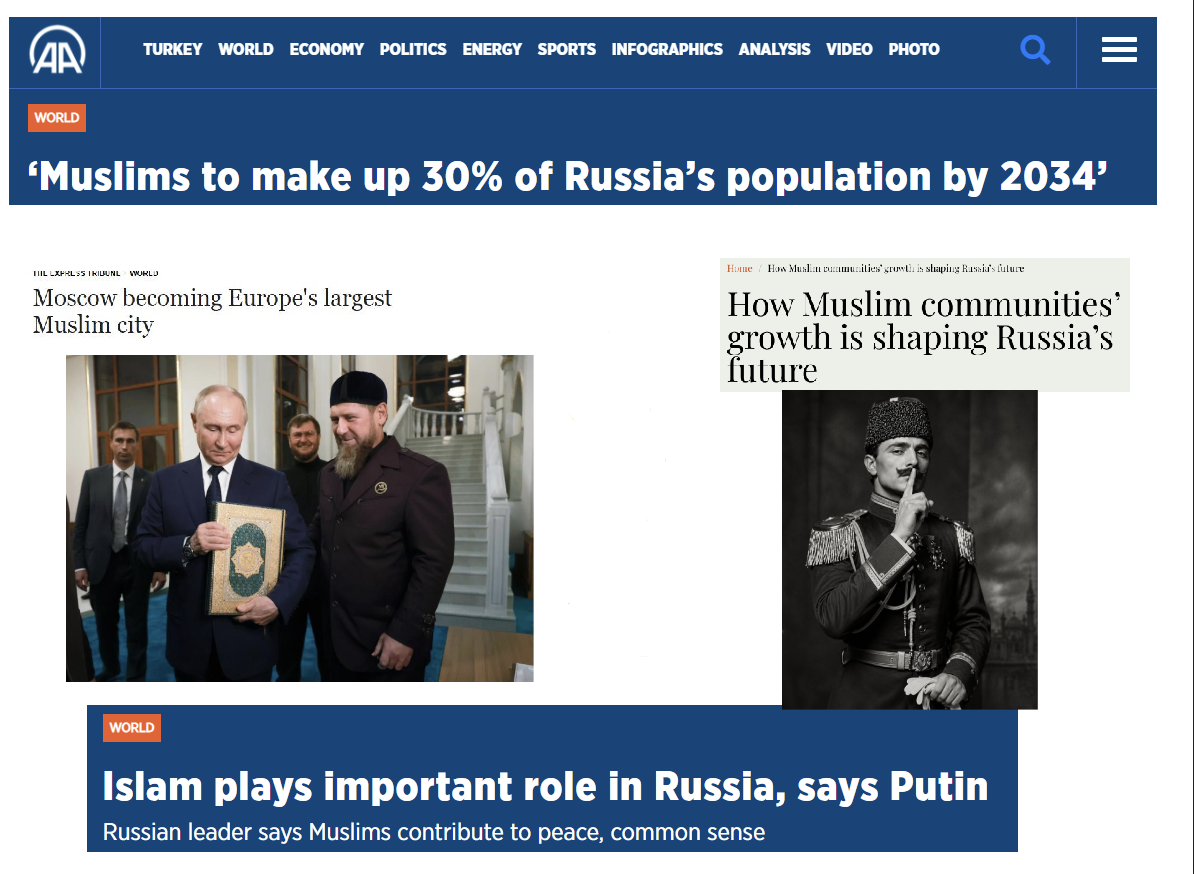This screenshot has width=1194, height=874.
Task: Open the 'Muslims to make up 30%' headline
Action: click(x=567, y=177)
